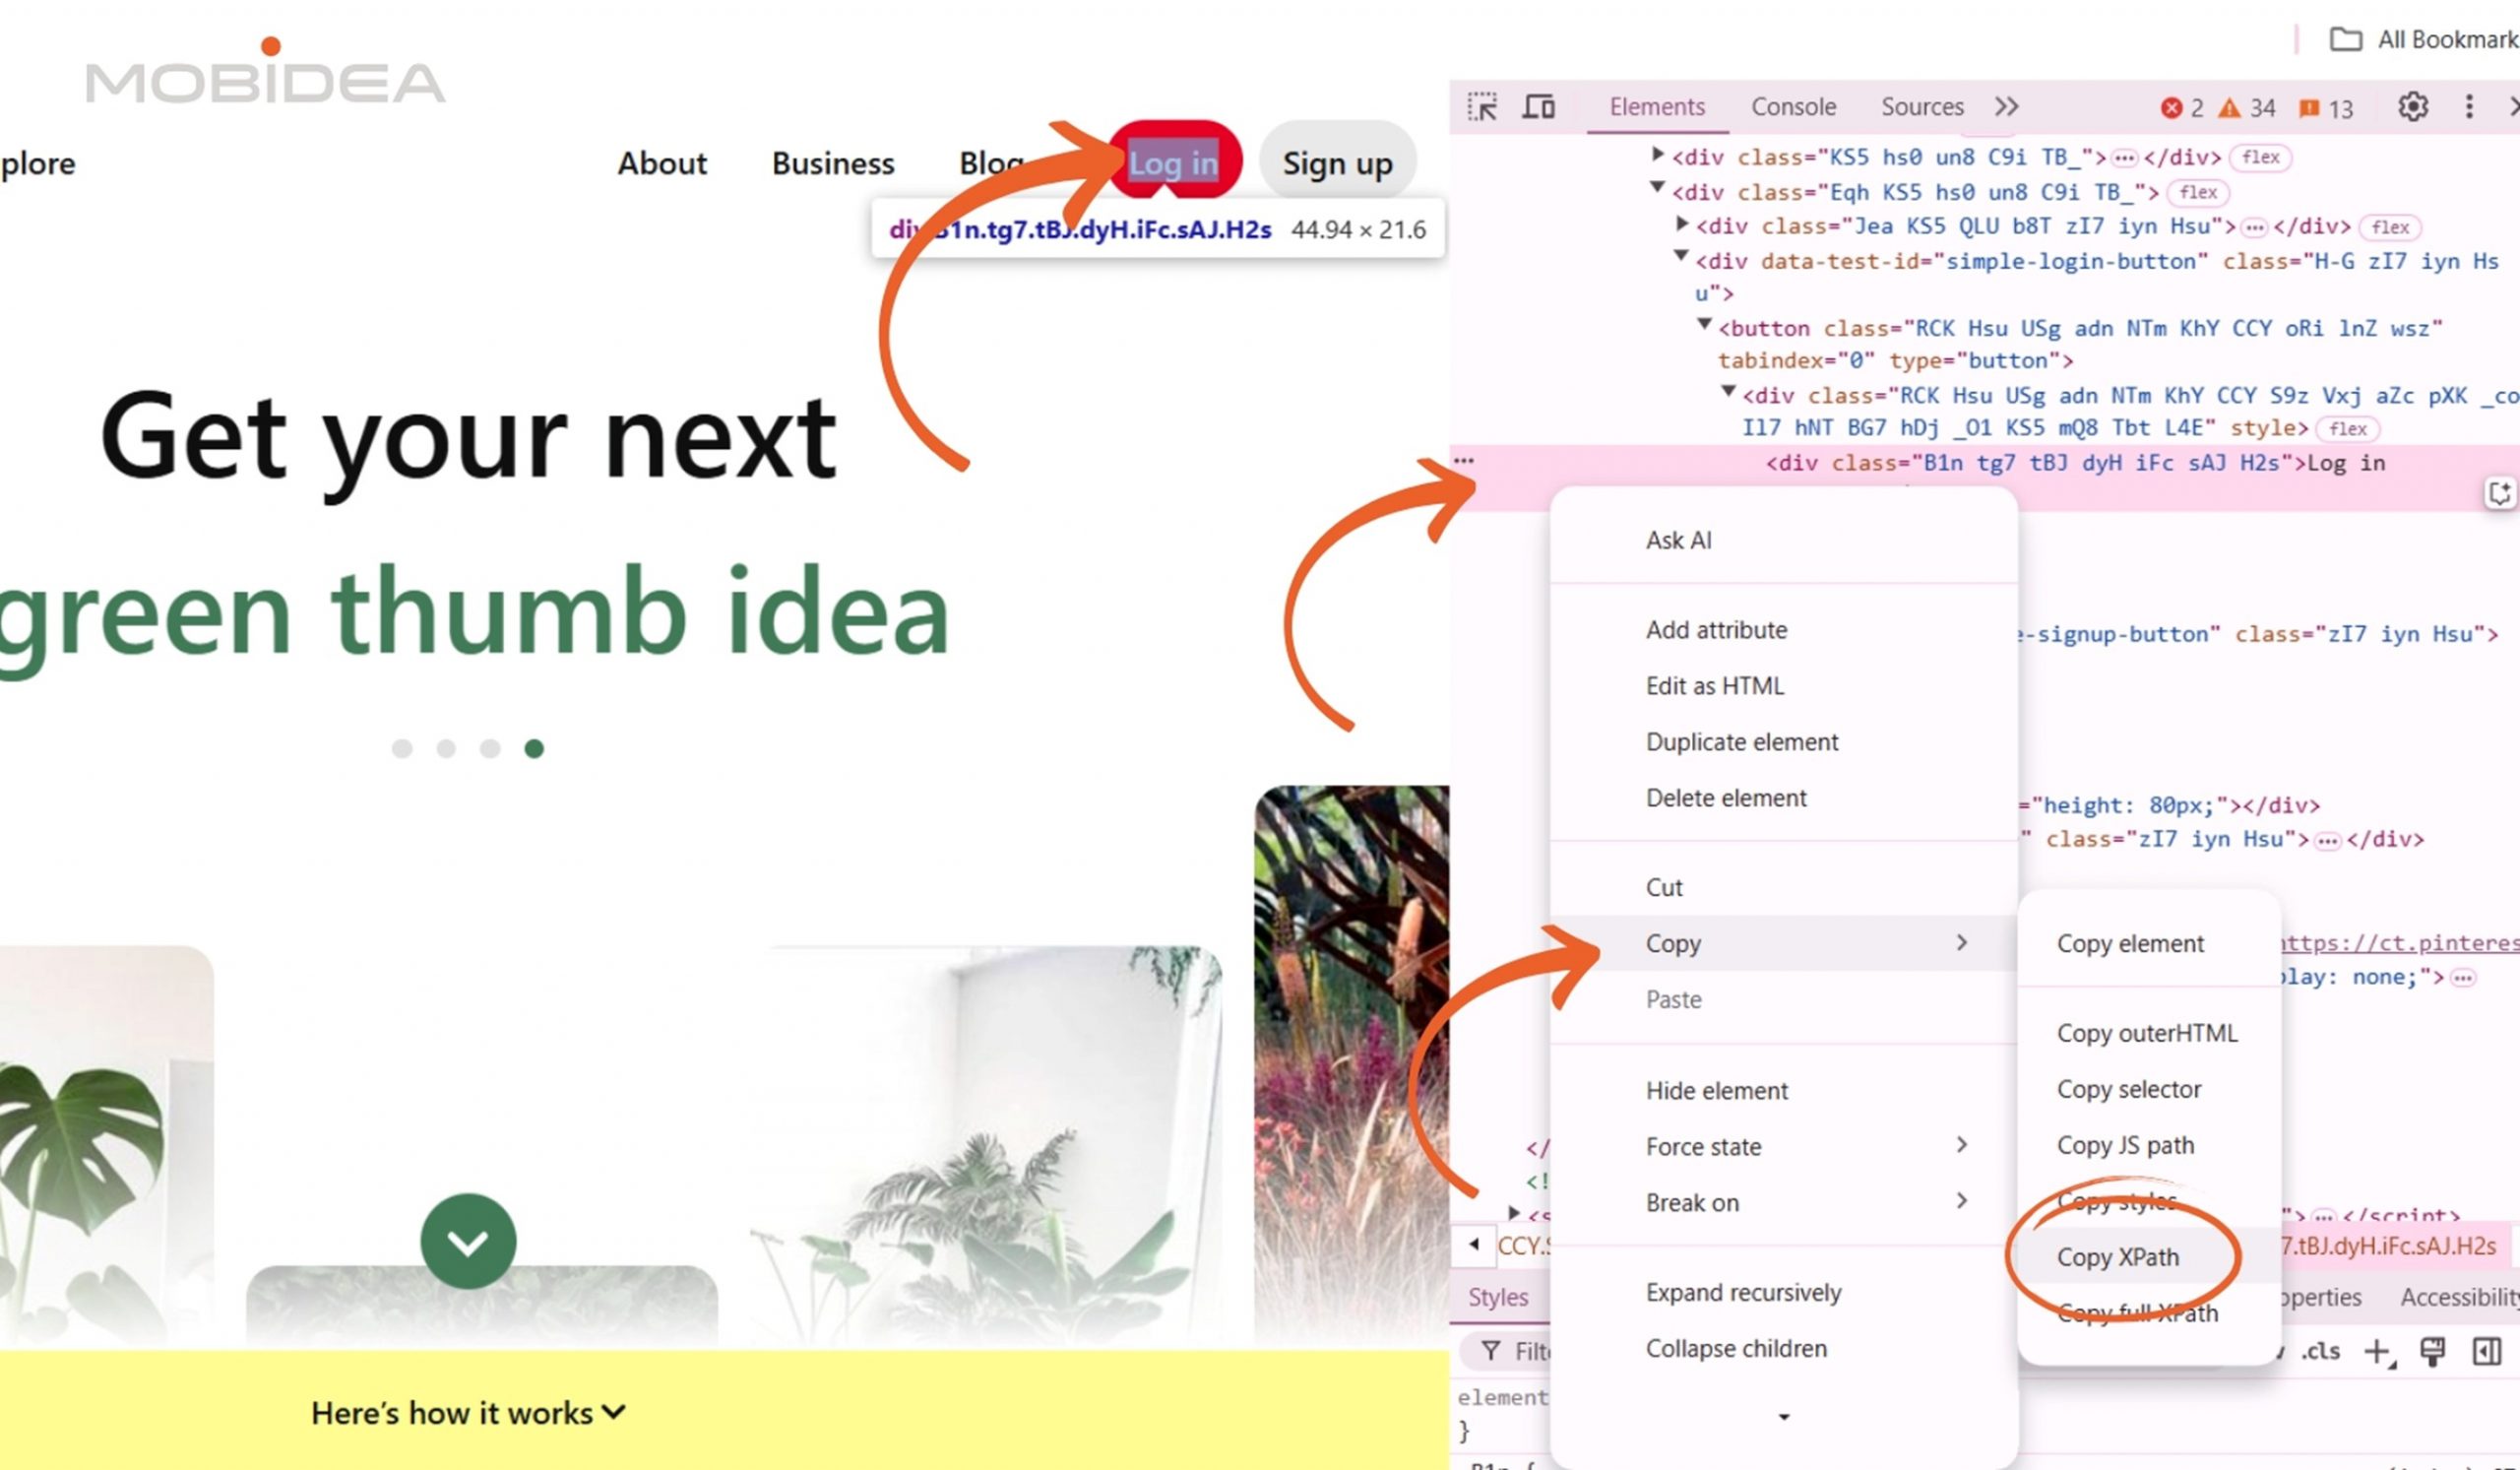This screenshot has height=1470, width=2520.
Task: Toggle flex badge on the Jea KS5 row
Action: coord(2390,227)
